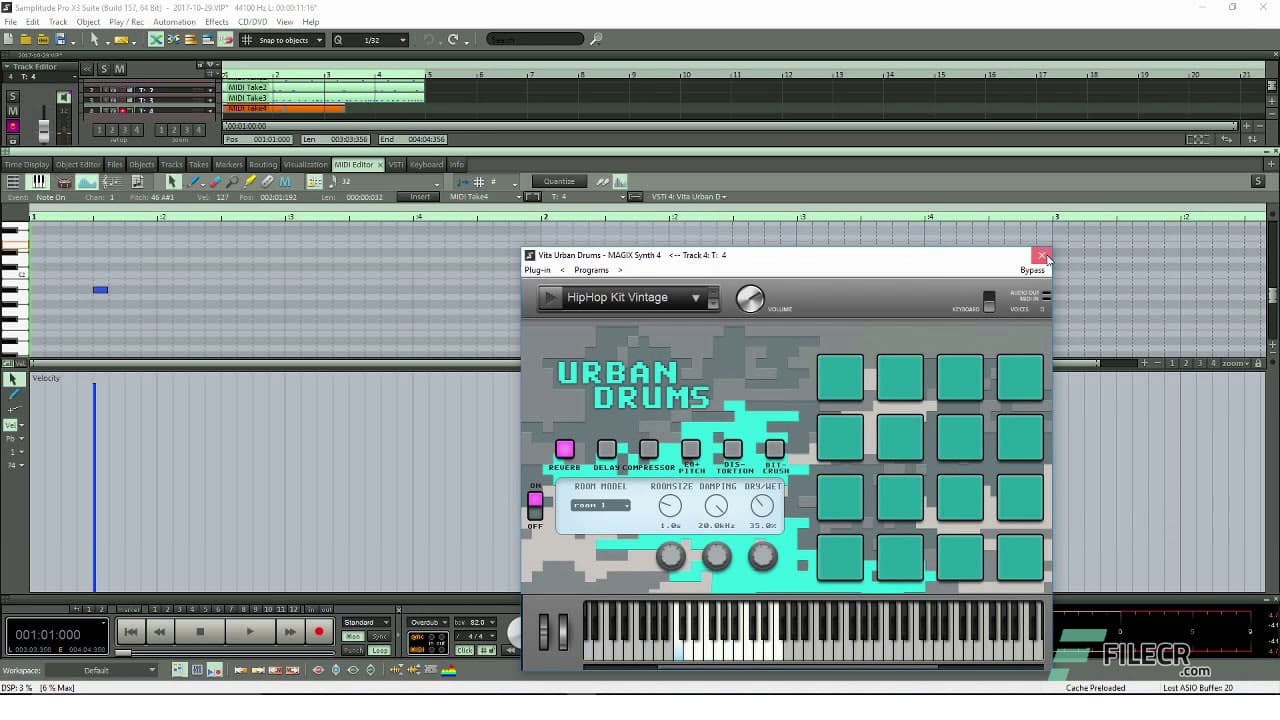Screen dimensions: 1280x720
Task: Switch the reverb ON/OFF switch
Action: pyautogui.click(x=536, y=505)
